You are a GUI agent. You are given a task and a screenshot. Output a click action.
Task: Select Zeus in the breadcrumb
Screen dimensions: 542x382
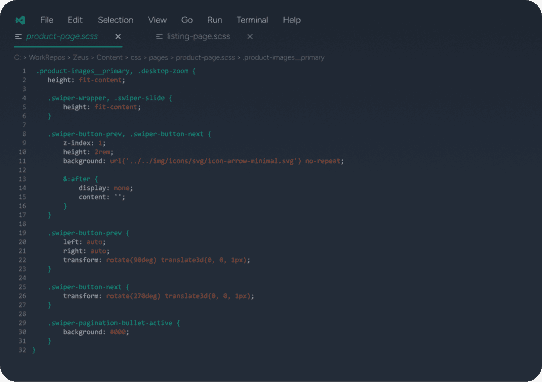click(81, 57)
